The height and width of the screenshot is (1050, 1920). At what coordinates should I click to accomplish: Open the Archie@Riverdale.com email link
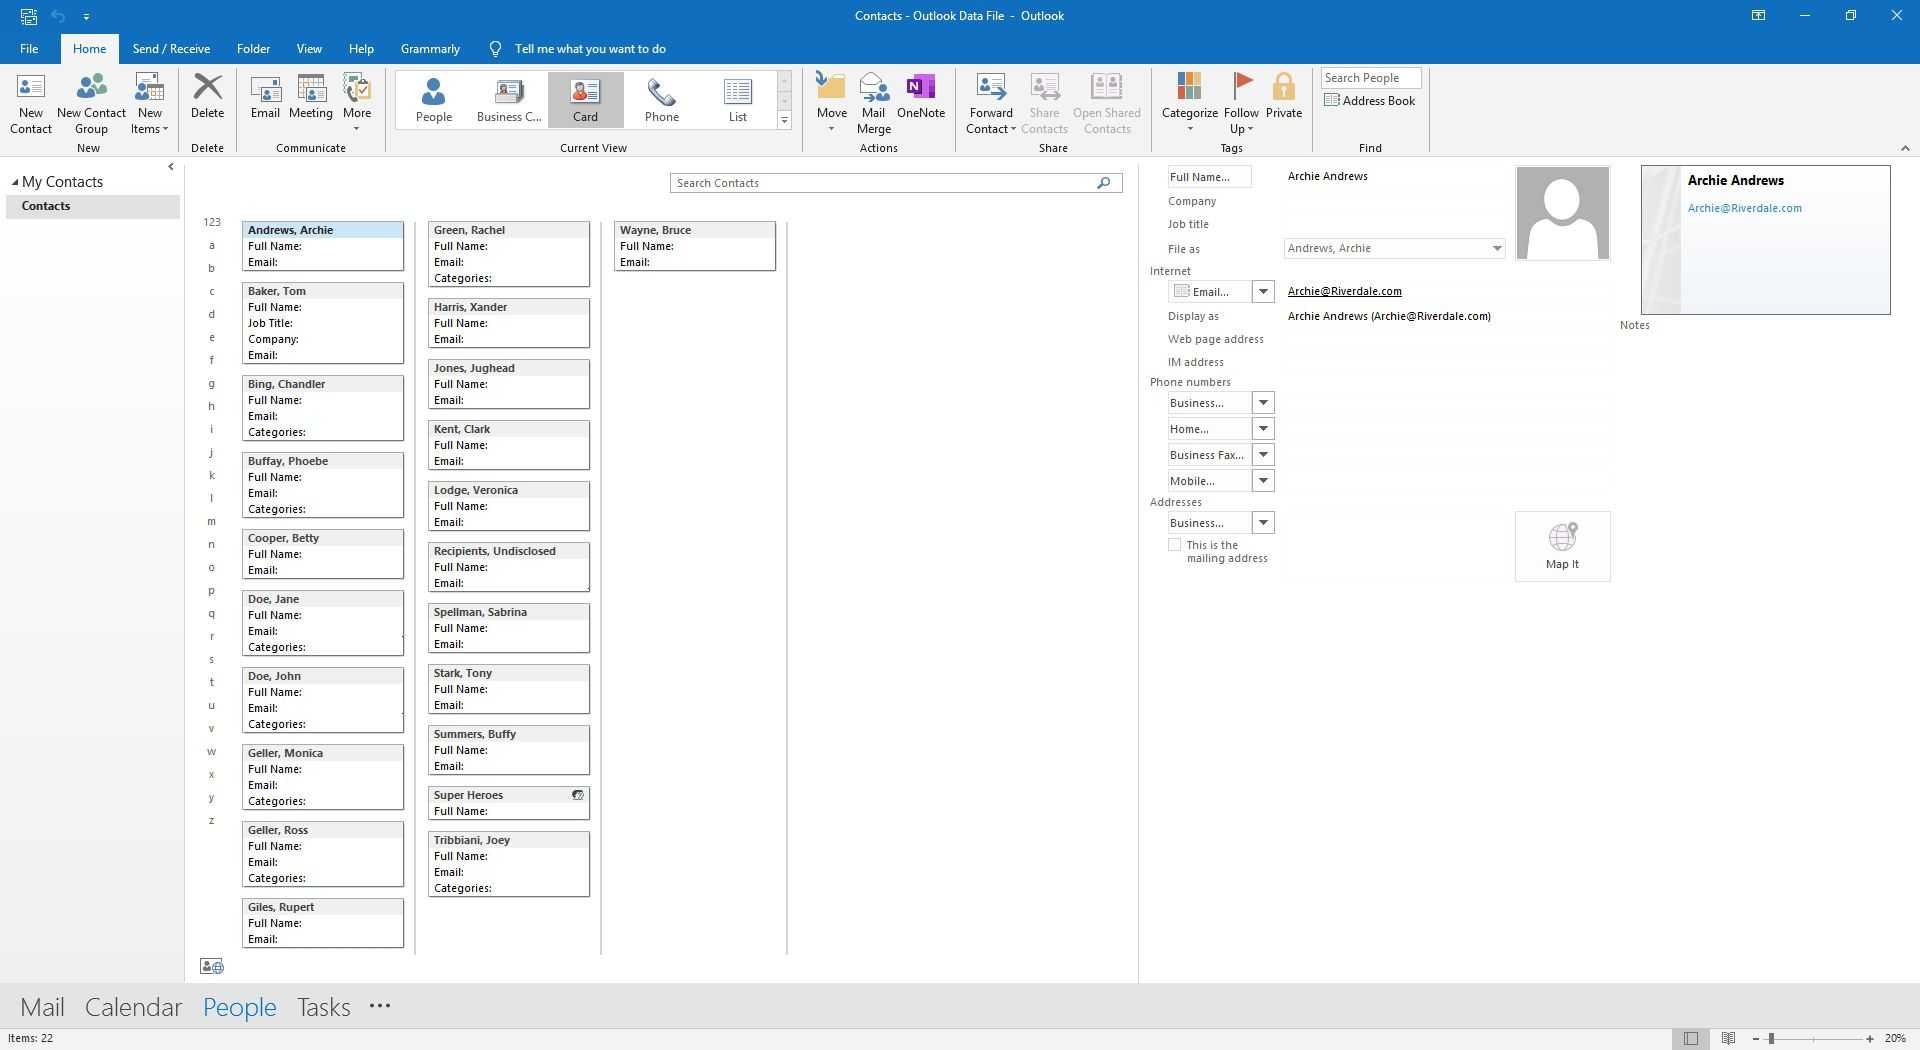tap(1344, 291)
